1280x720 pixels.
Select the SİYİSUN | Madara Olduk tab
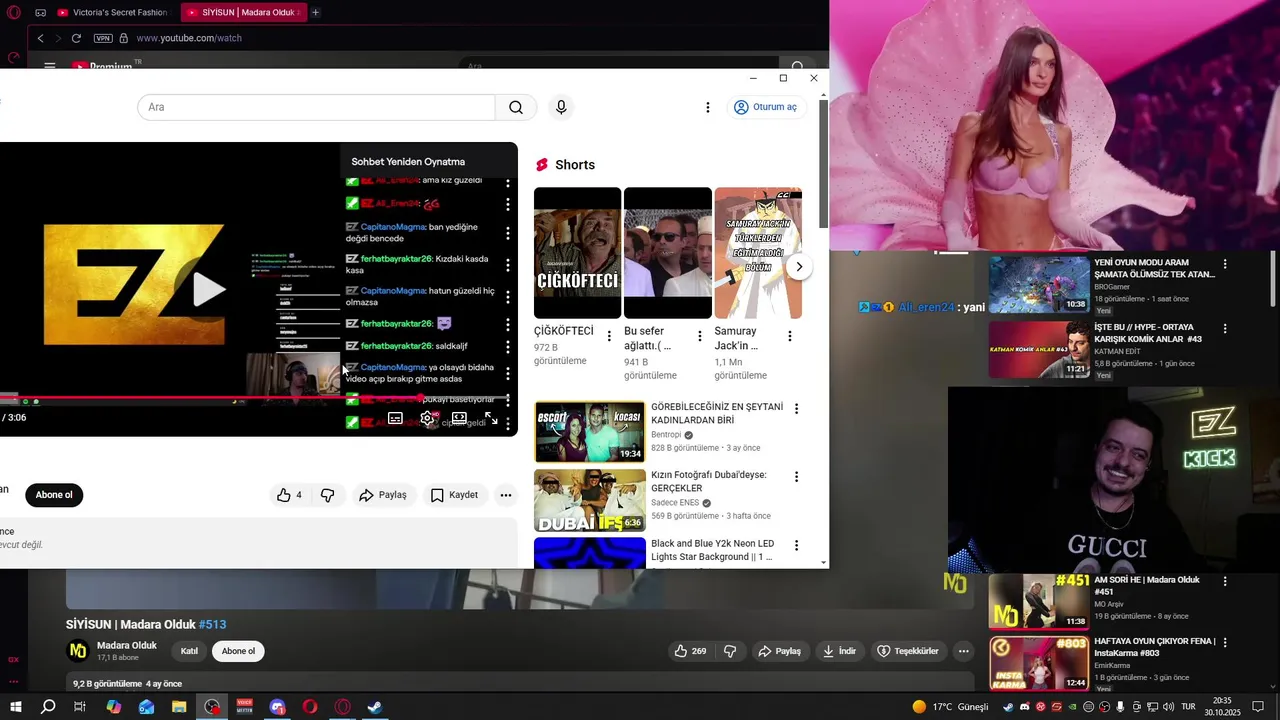(243, 13)
